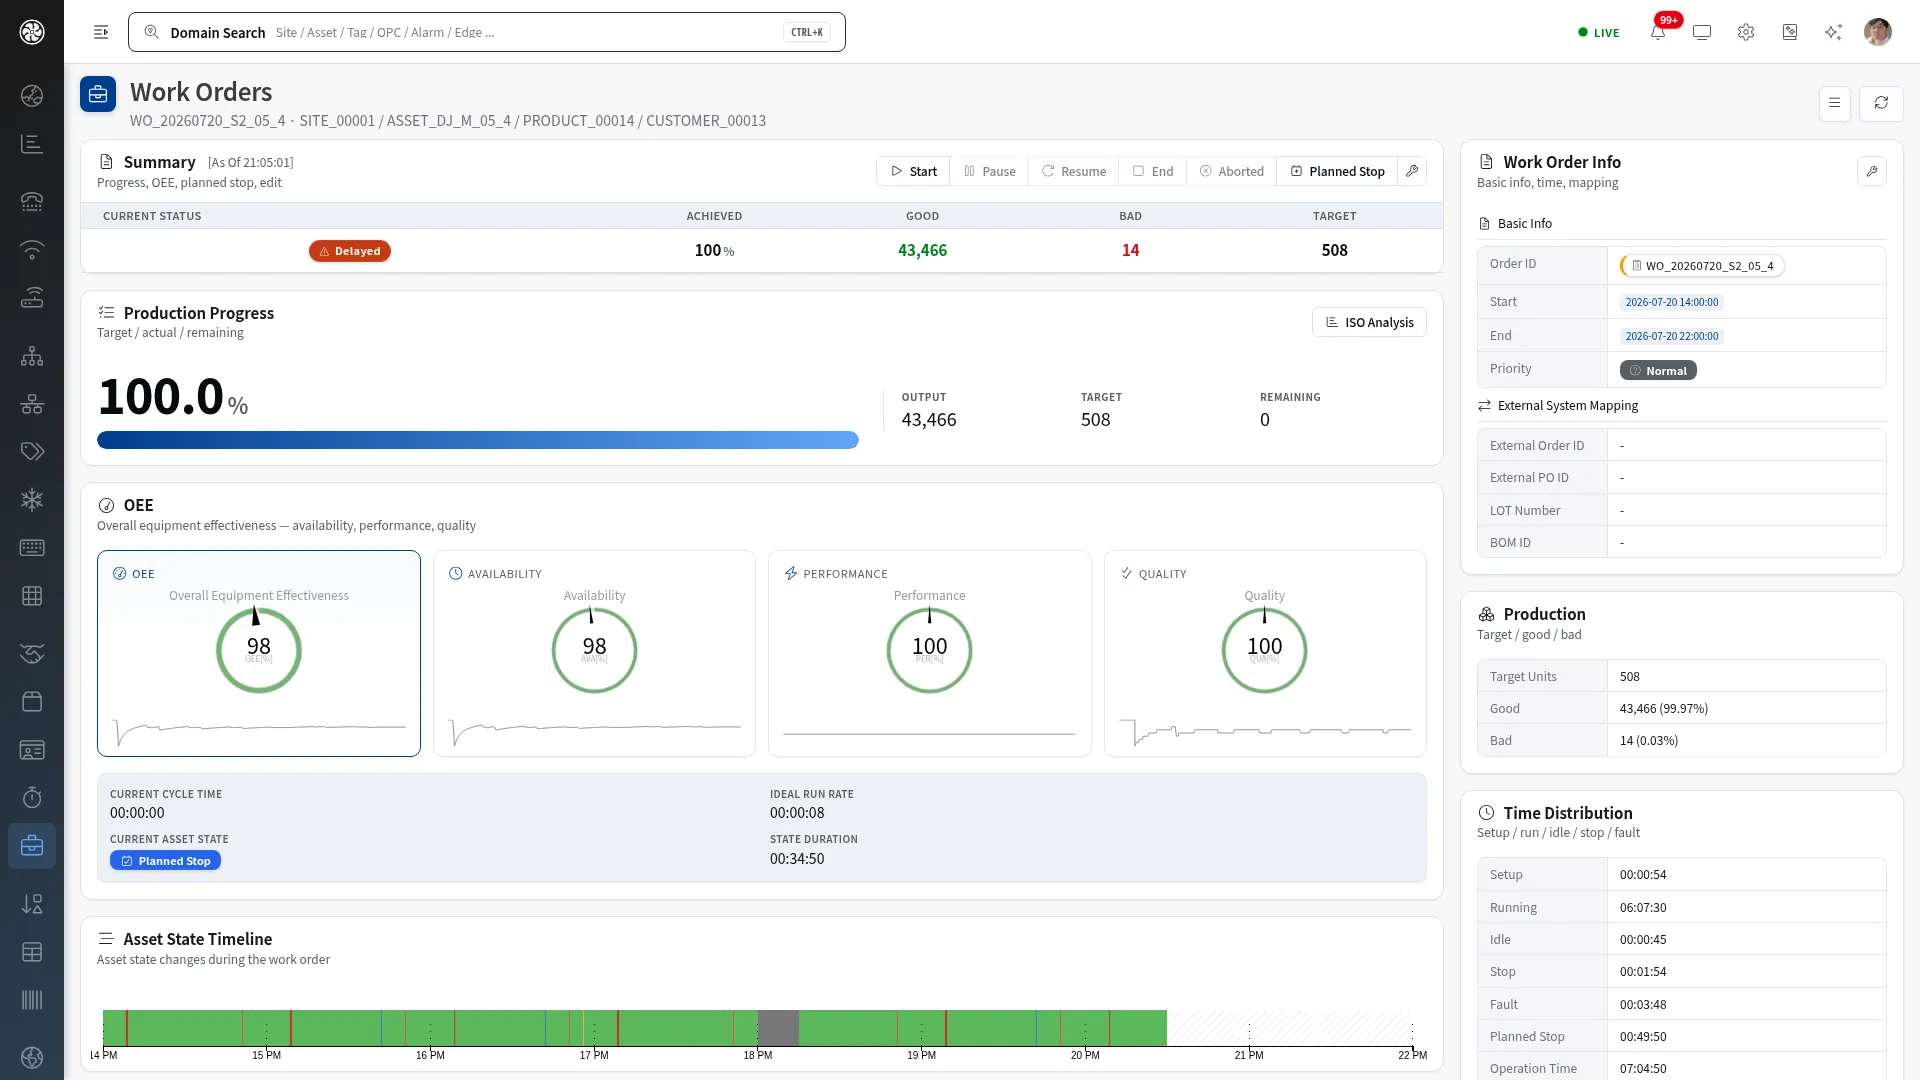Click the Delayed status badge
1920x1080 pixels.
349,251
